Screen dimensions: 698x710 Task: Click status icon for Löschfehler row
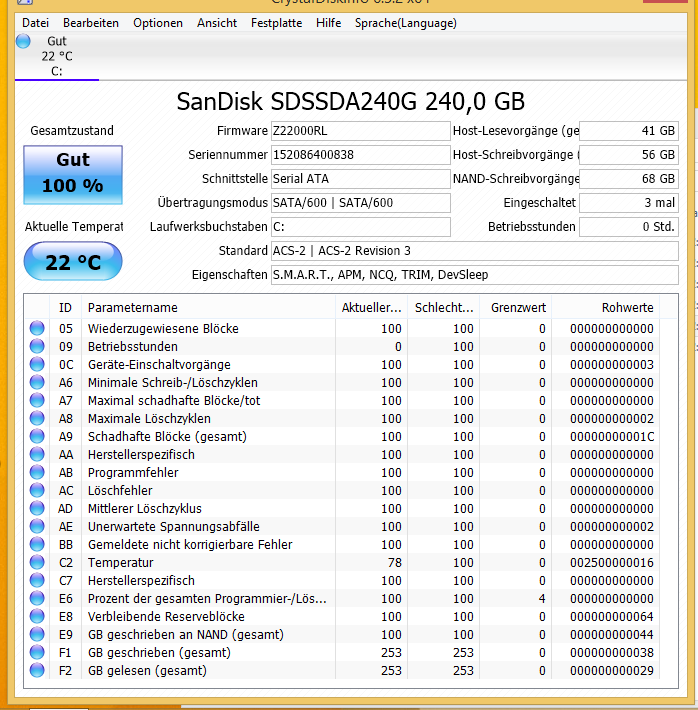(x=37, y=490)
